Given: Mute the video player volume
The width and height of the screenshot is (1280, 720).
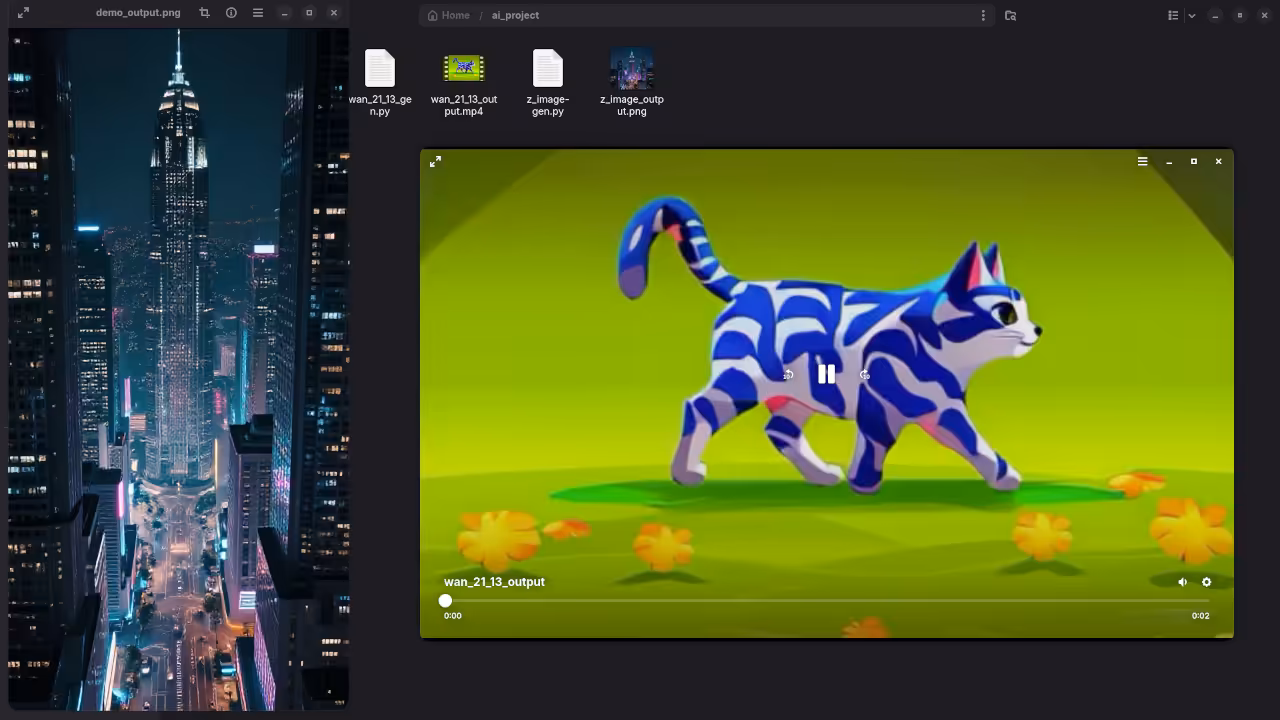Looking at the screenshot, I should (1182, 582).
